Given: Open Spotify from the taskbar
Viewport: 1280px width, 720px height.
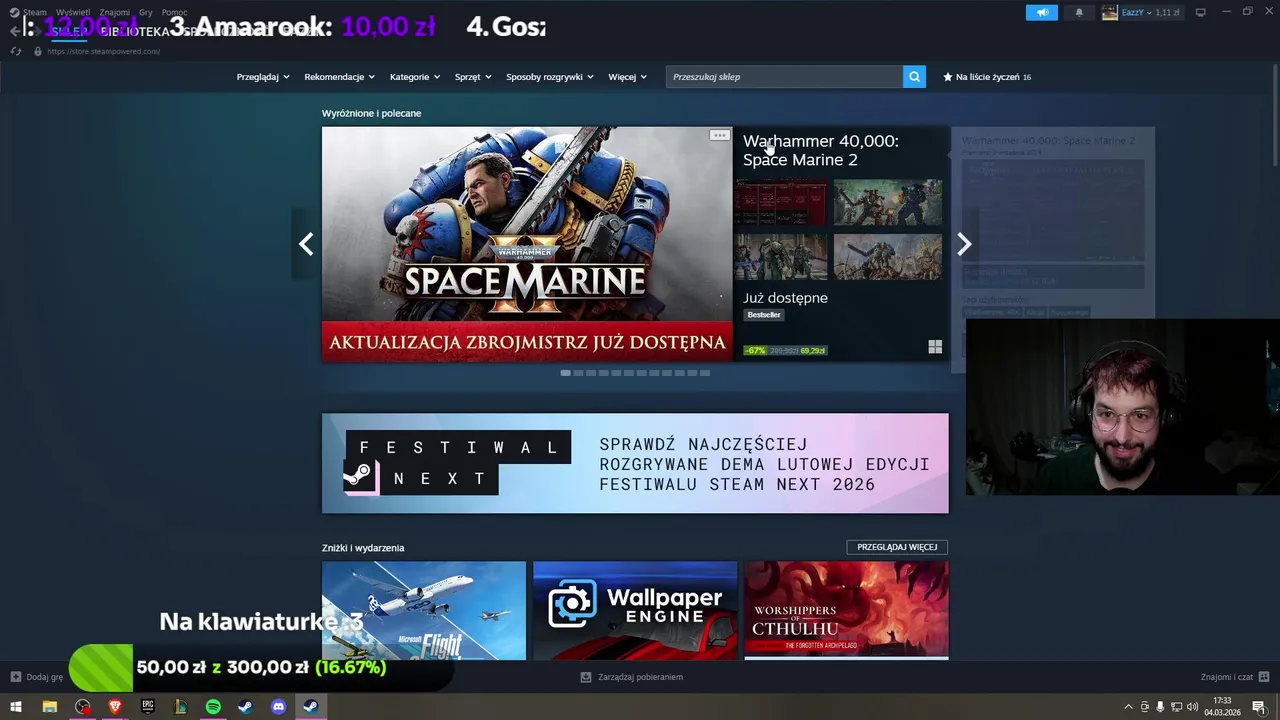Looking at the screenshot, I should click(213, 707).
